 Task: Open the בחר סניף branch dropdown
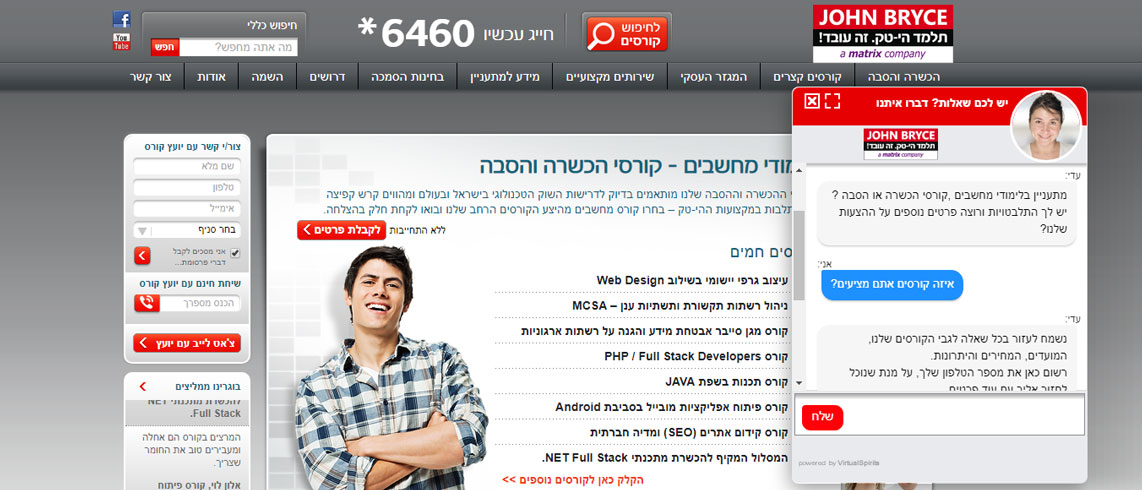click(x=187, y=231)
